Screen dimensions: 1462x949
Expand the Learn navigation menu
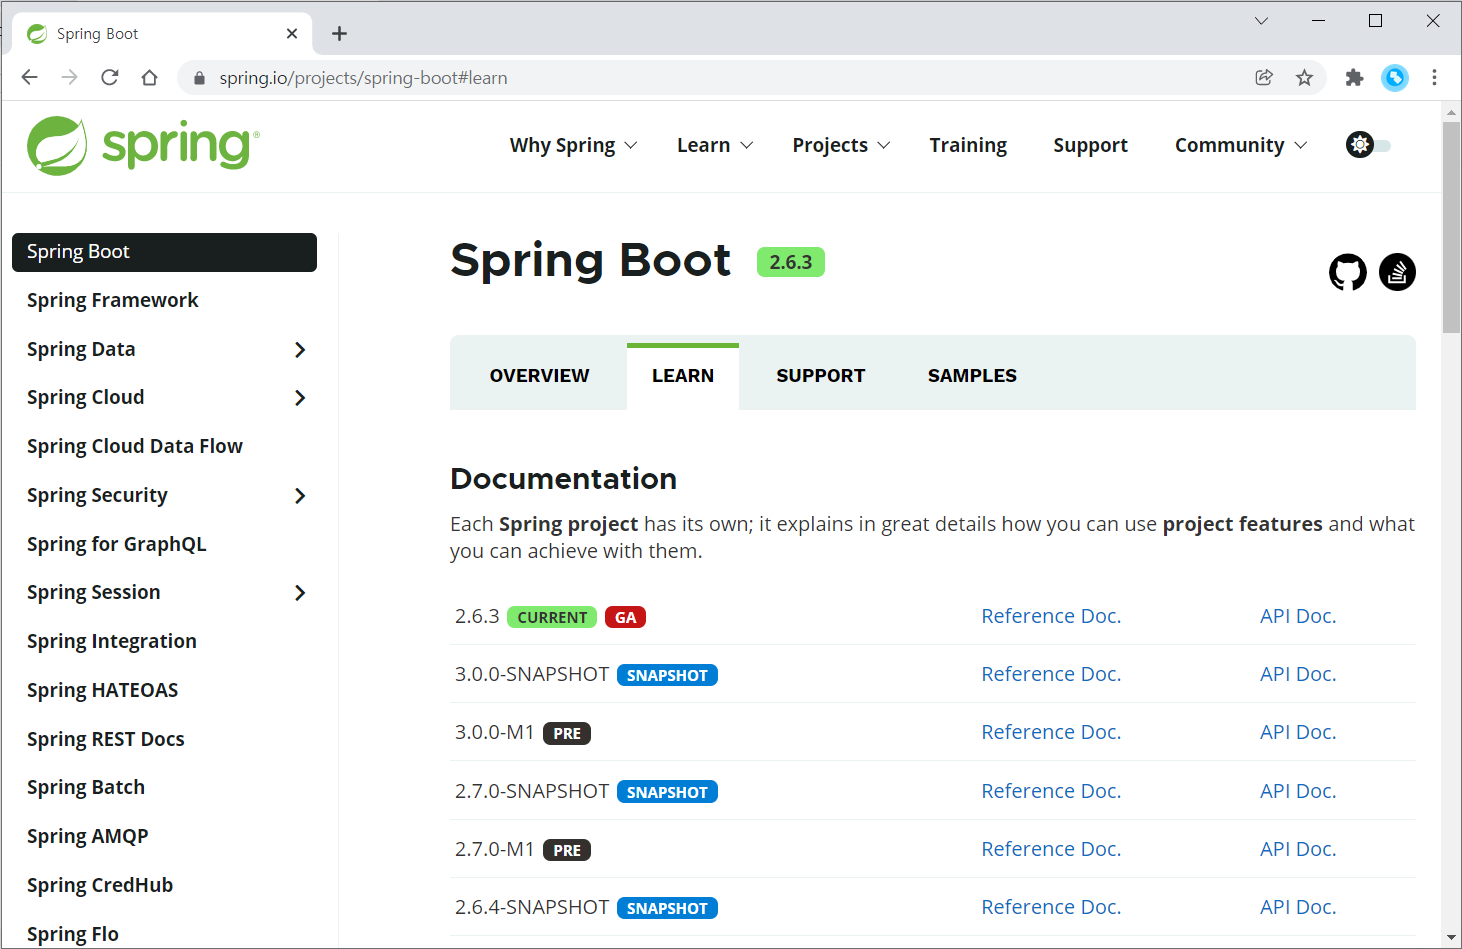click(x=714, y=145)
